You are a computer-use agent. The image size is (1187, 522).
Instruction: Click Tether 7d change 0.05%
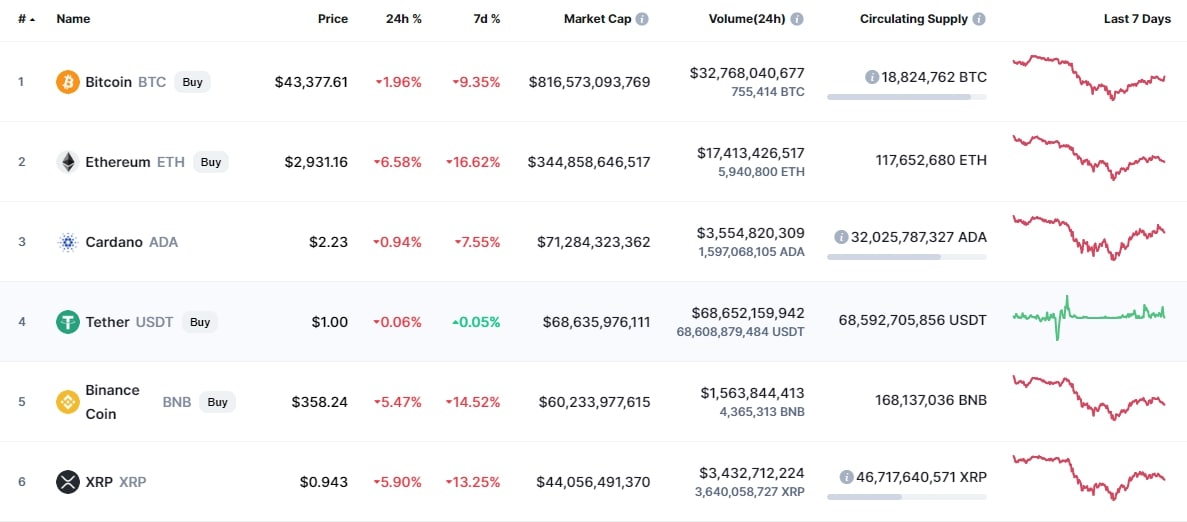(x=476, y=322)
